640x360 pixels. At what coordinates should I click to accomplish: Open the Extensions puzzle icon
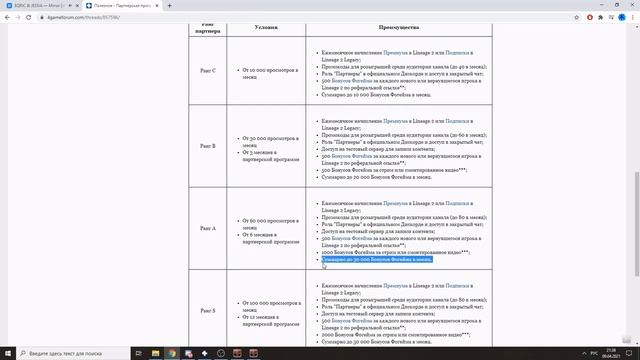(600, 18)
